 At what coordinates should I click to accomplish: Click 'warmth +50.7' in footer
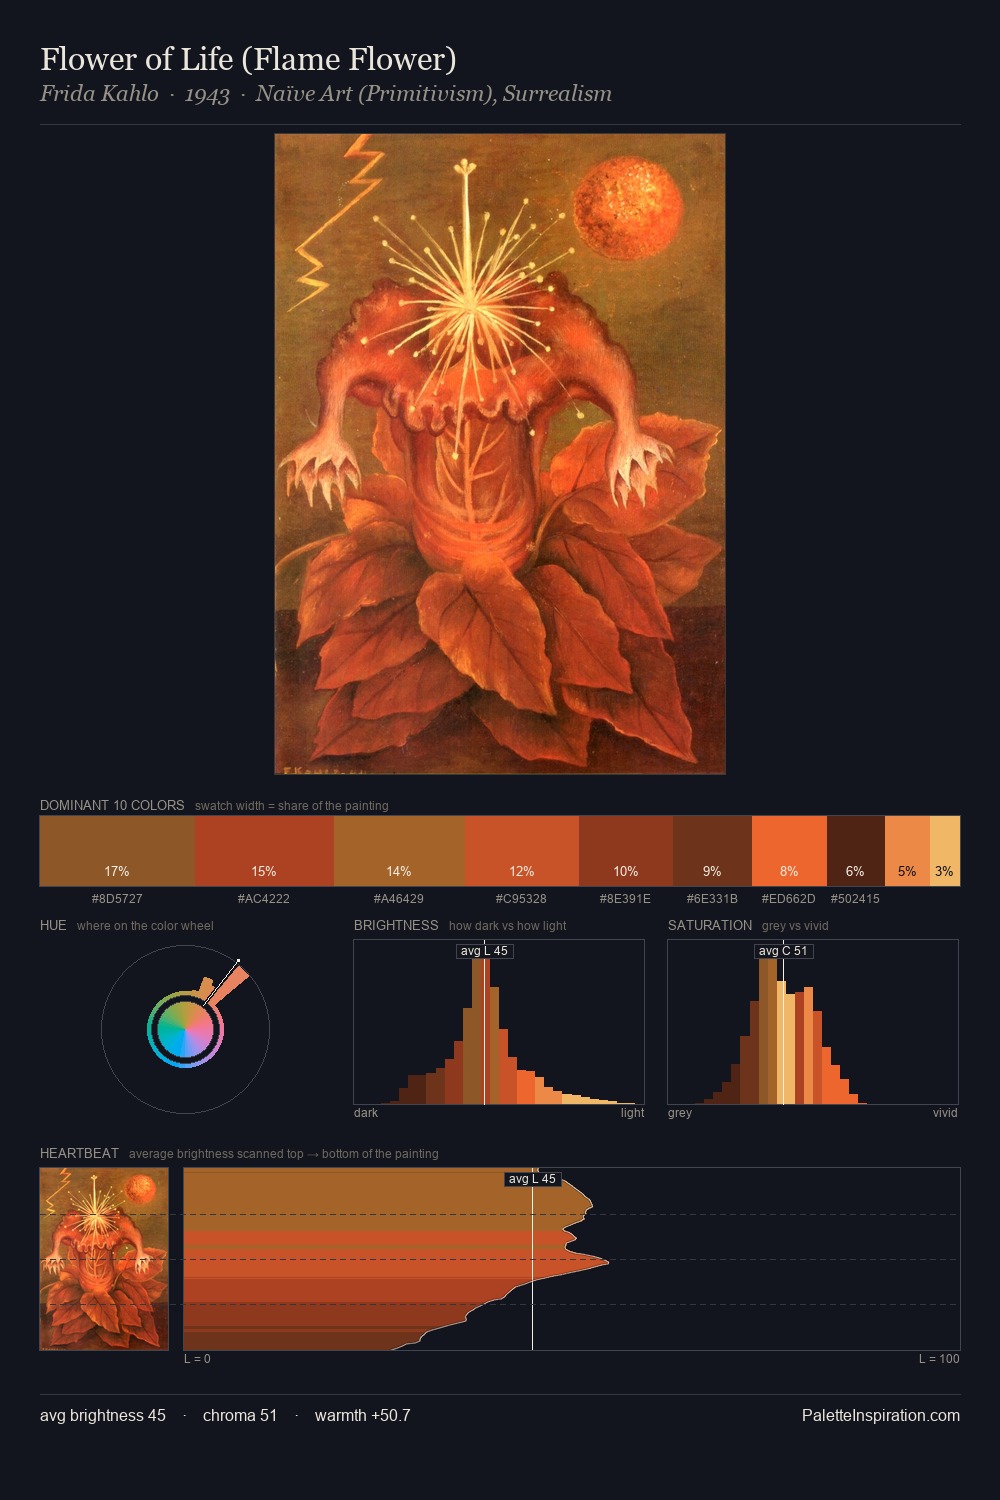363,1415
